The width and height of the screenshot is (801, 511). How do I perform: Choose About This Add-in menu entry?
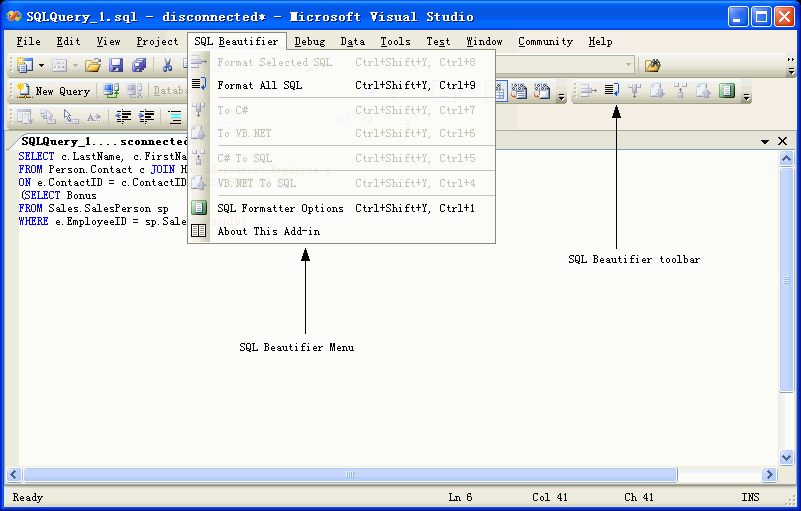(x=342, y=231)
